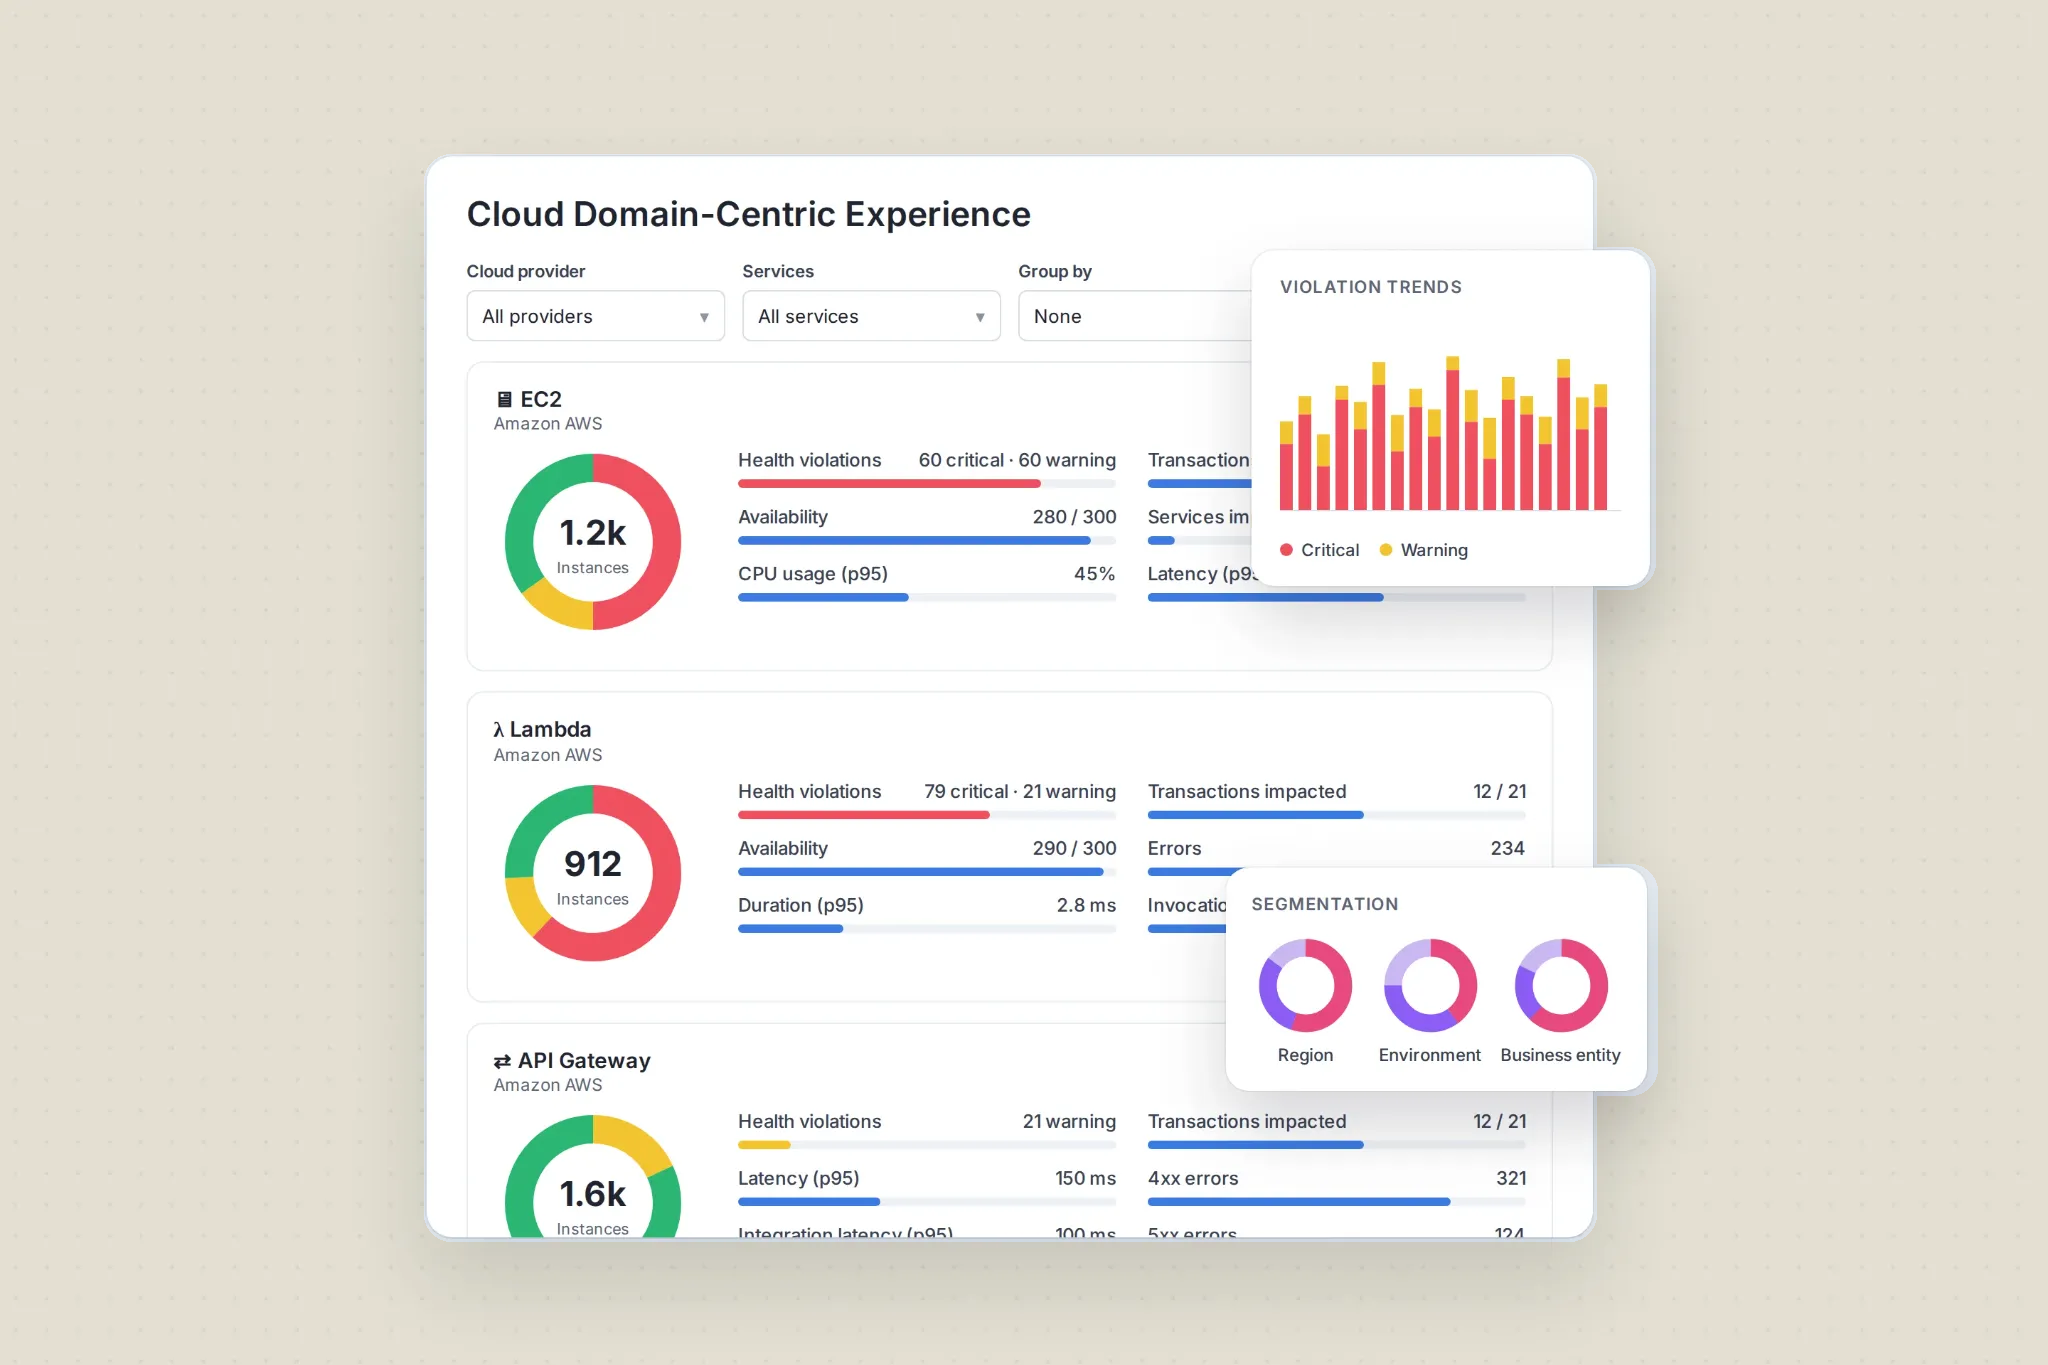Open the Group by None dropdown
The height and width of the screenshot is (1365, 2048).
click(1135, 316)
